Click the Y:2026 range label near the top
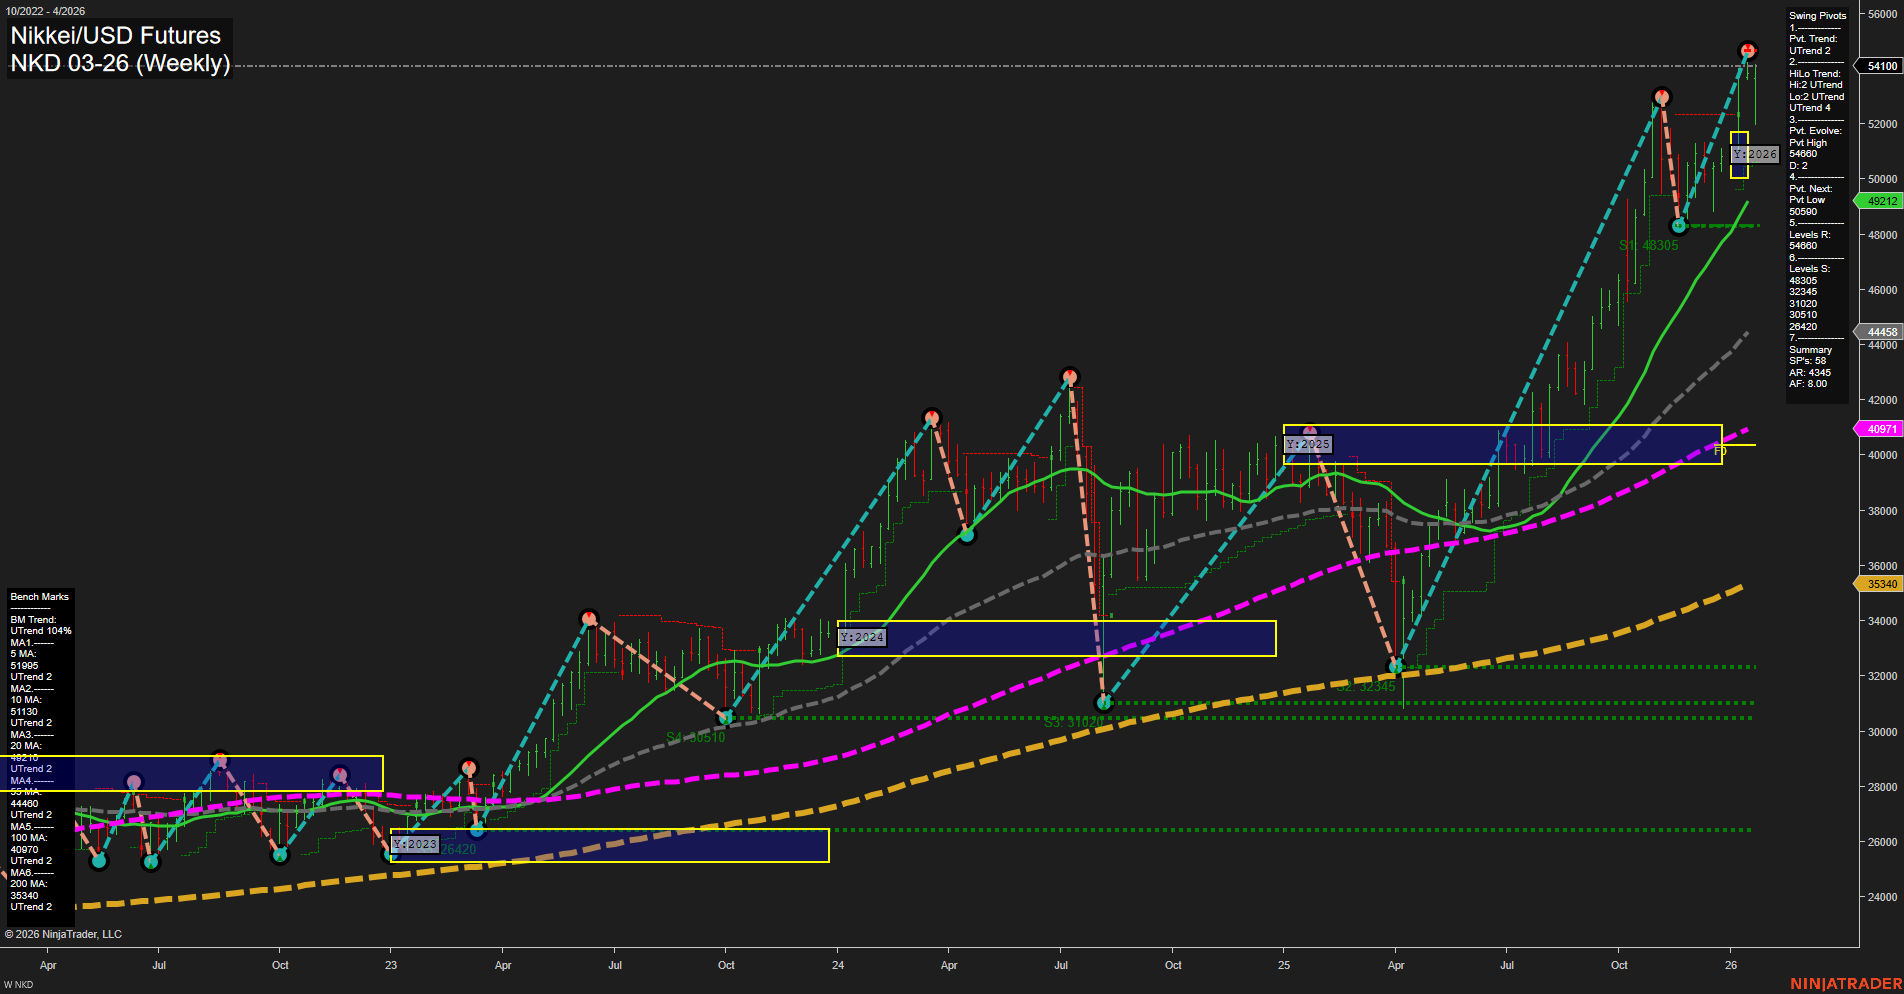Screen dimensions: 1904x994 pyautogui.click(x=1754, y=154)
